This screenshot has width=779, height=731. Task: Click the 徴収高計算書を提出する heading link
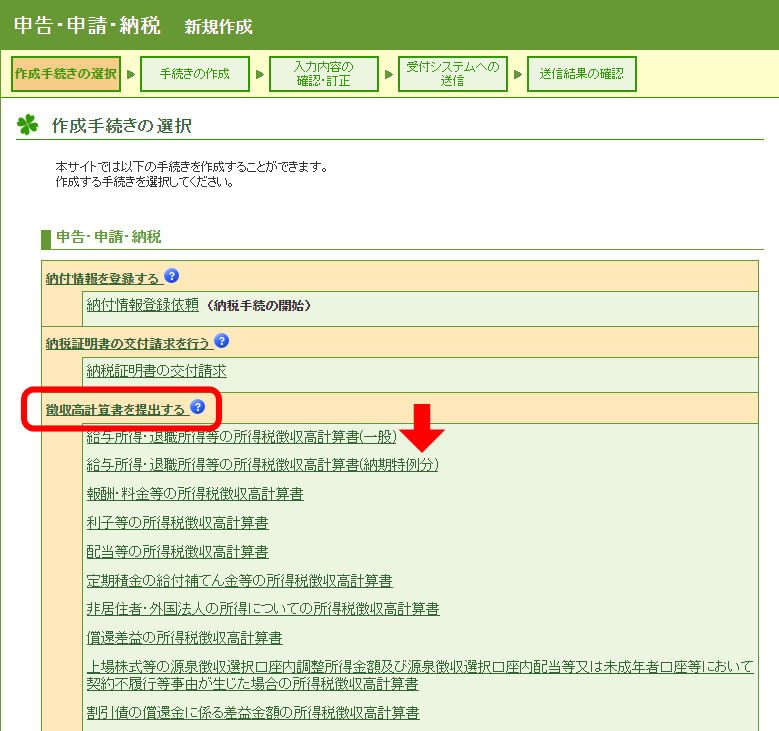[116, 409]
